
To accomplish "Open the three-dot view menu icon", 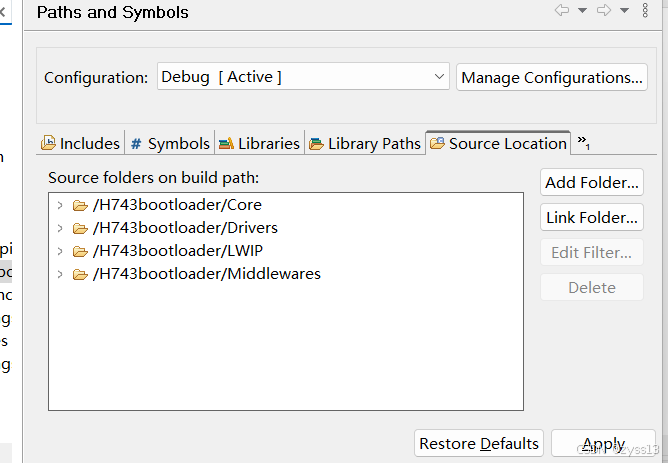I will point(645,10).
